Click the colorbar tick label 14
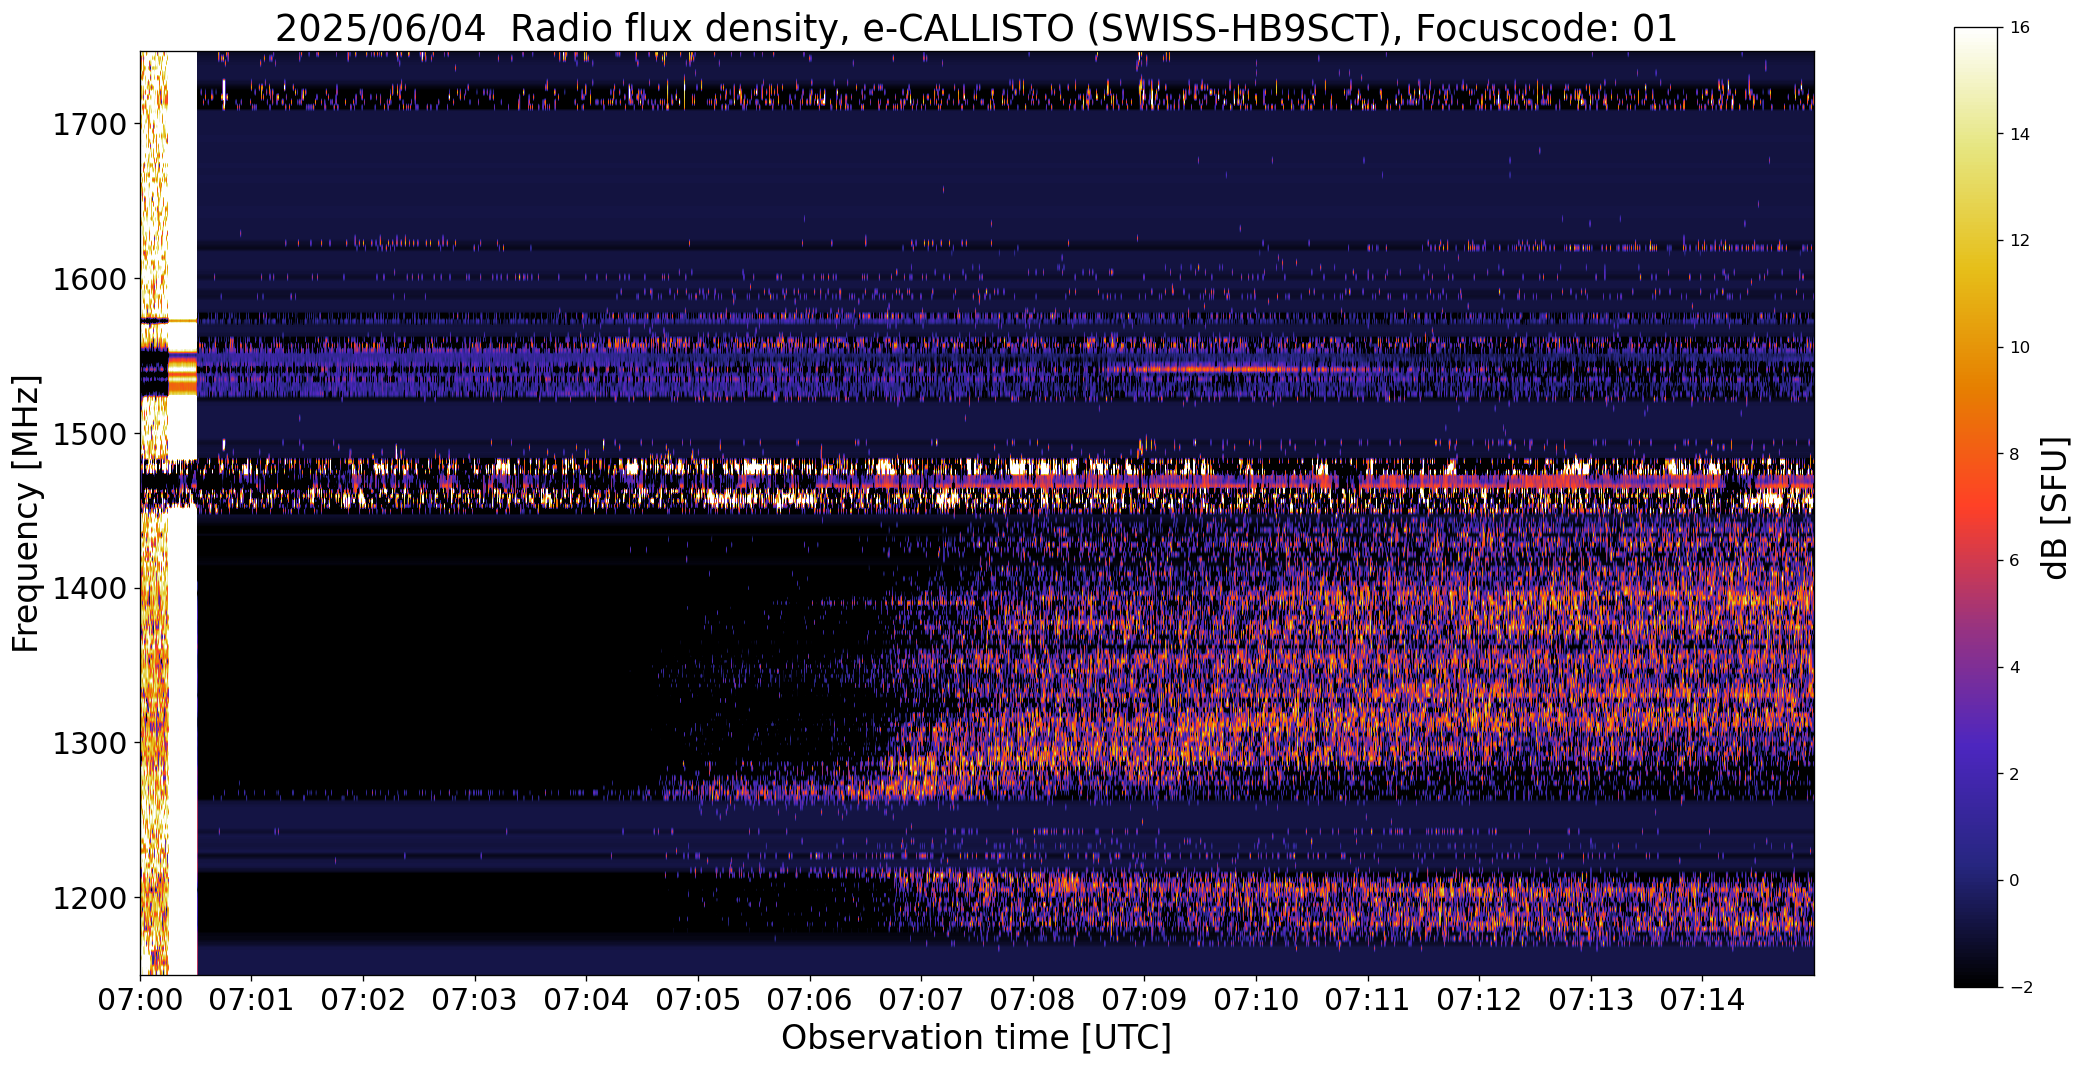 coord(2020,134)
